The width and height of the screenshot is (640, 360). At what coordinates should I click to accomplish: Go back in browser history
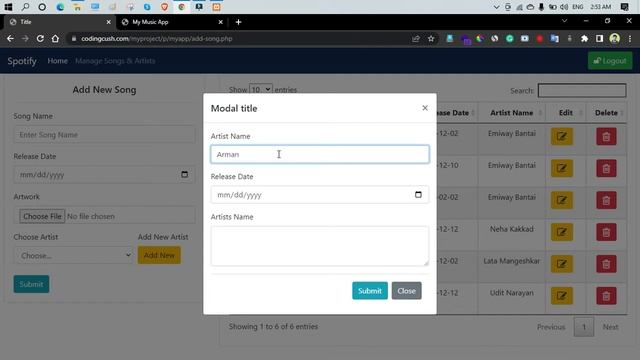[x=10, y=39]
